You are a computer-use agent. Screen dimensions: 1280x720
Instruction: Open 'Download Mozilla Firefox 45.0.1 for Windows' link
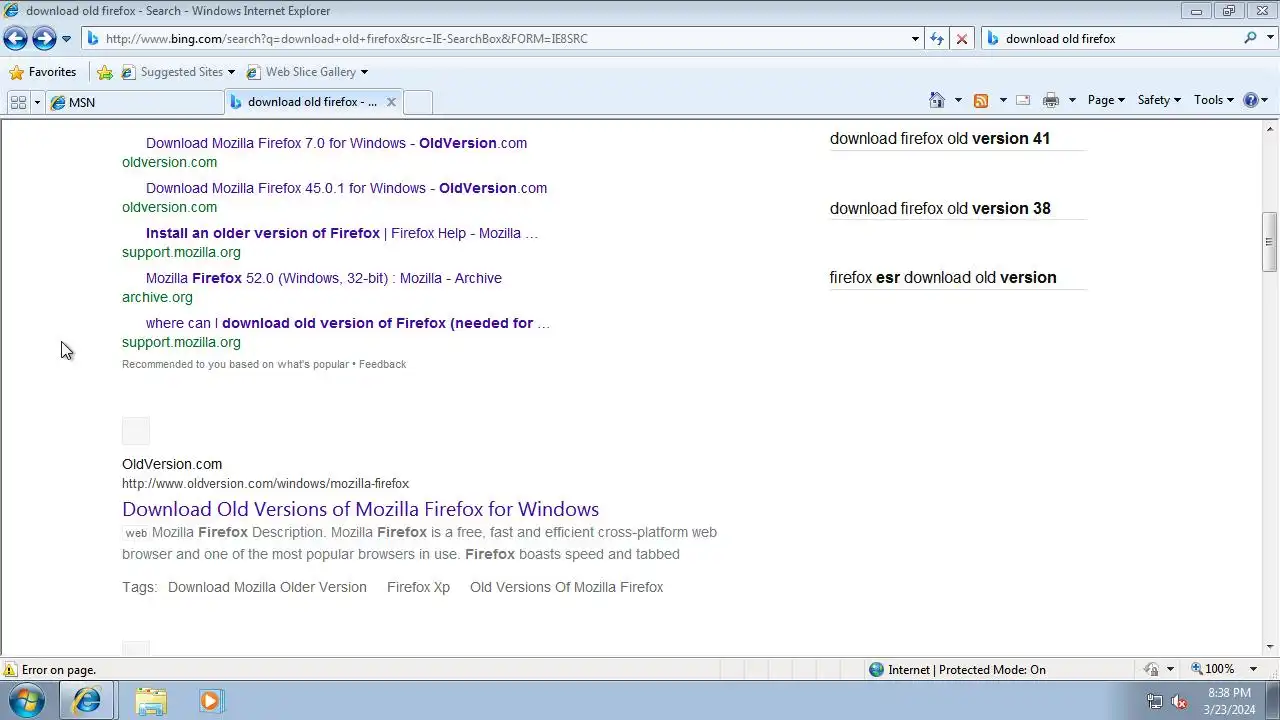pyautogui.click(x=346, y=188)
